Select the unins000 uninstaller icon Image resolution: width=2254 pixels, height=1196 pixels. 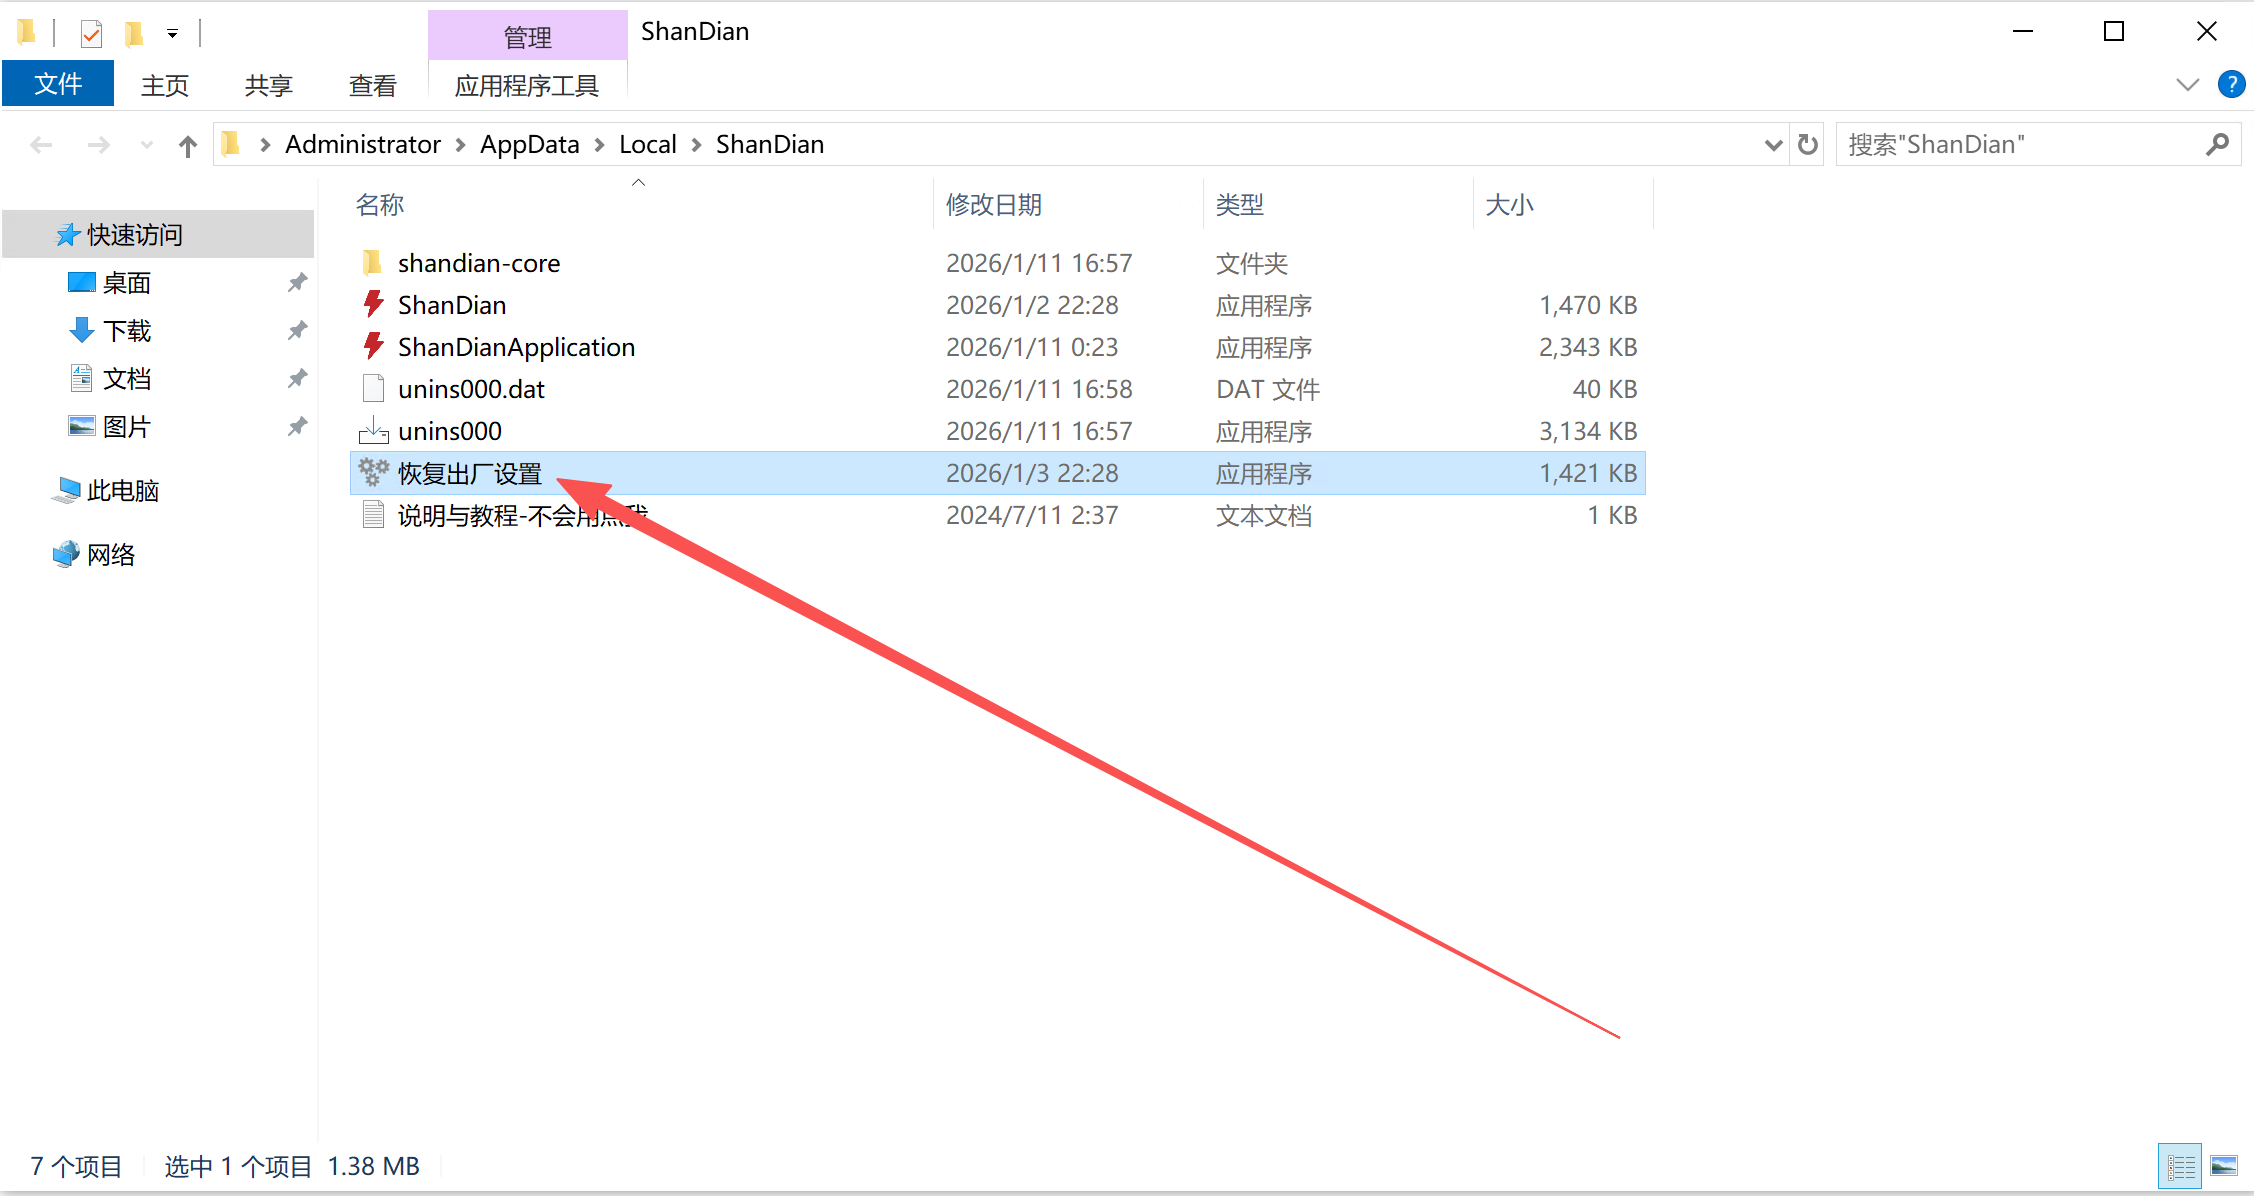click(x=373, y=431)
